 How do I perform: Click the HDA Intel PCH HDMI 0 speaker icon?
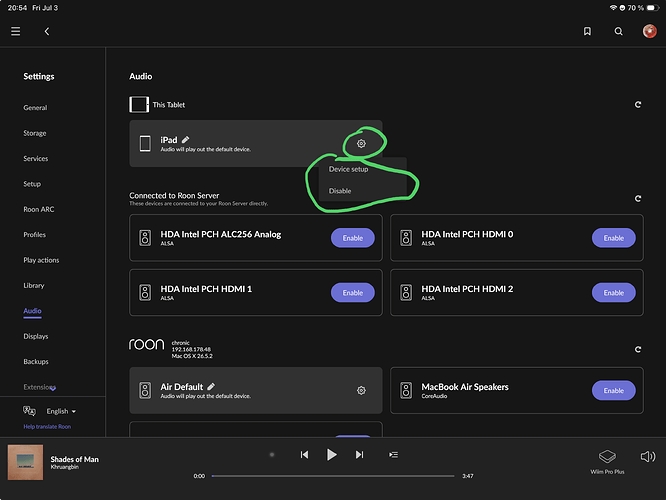[x=406, y=238]
